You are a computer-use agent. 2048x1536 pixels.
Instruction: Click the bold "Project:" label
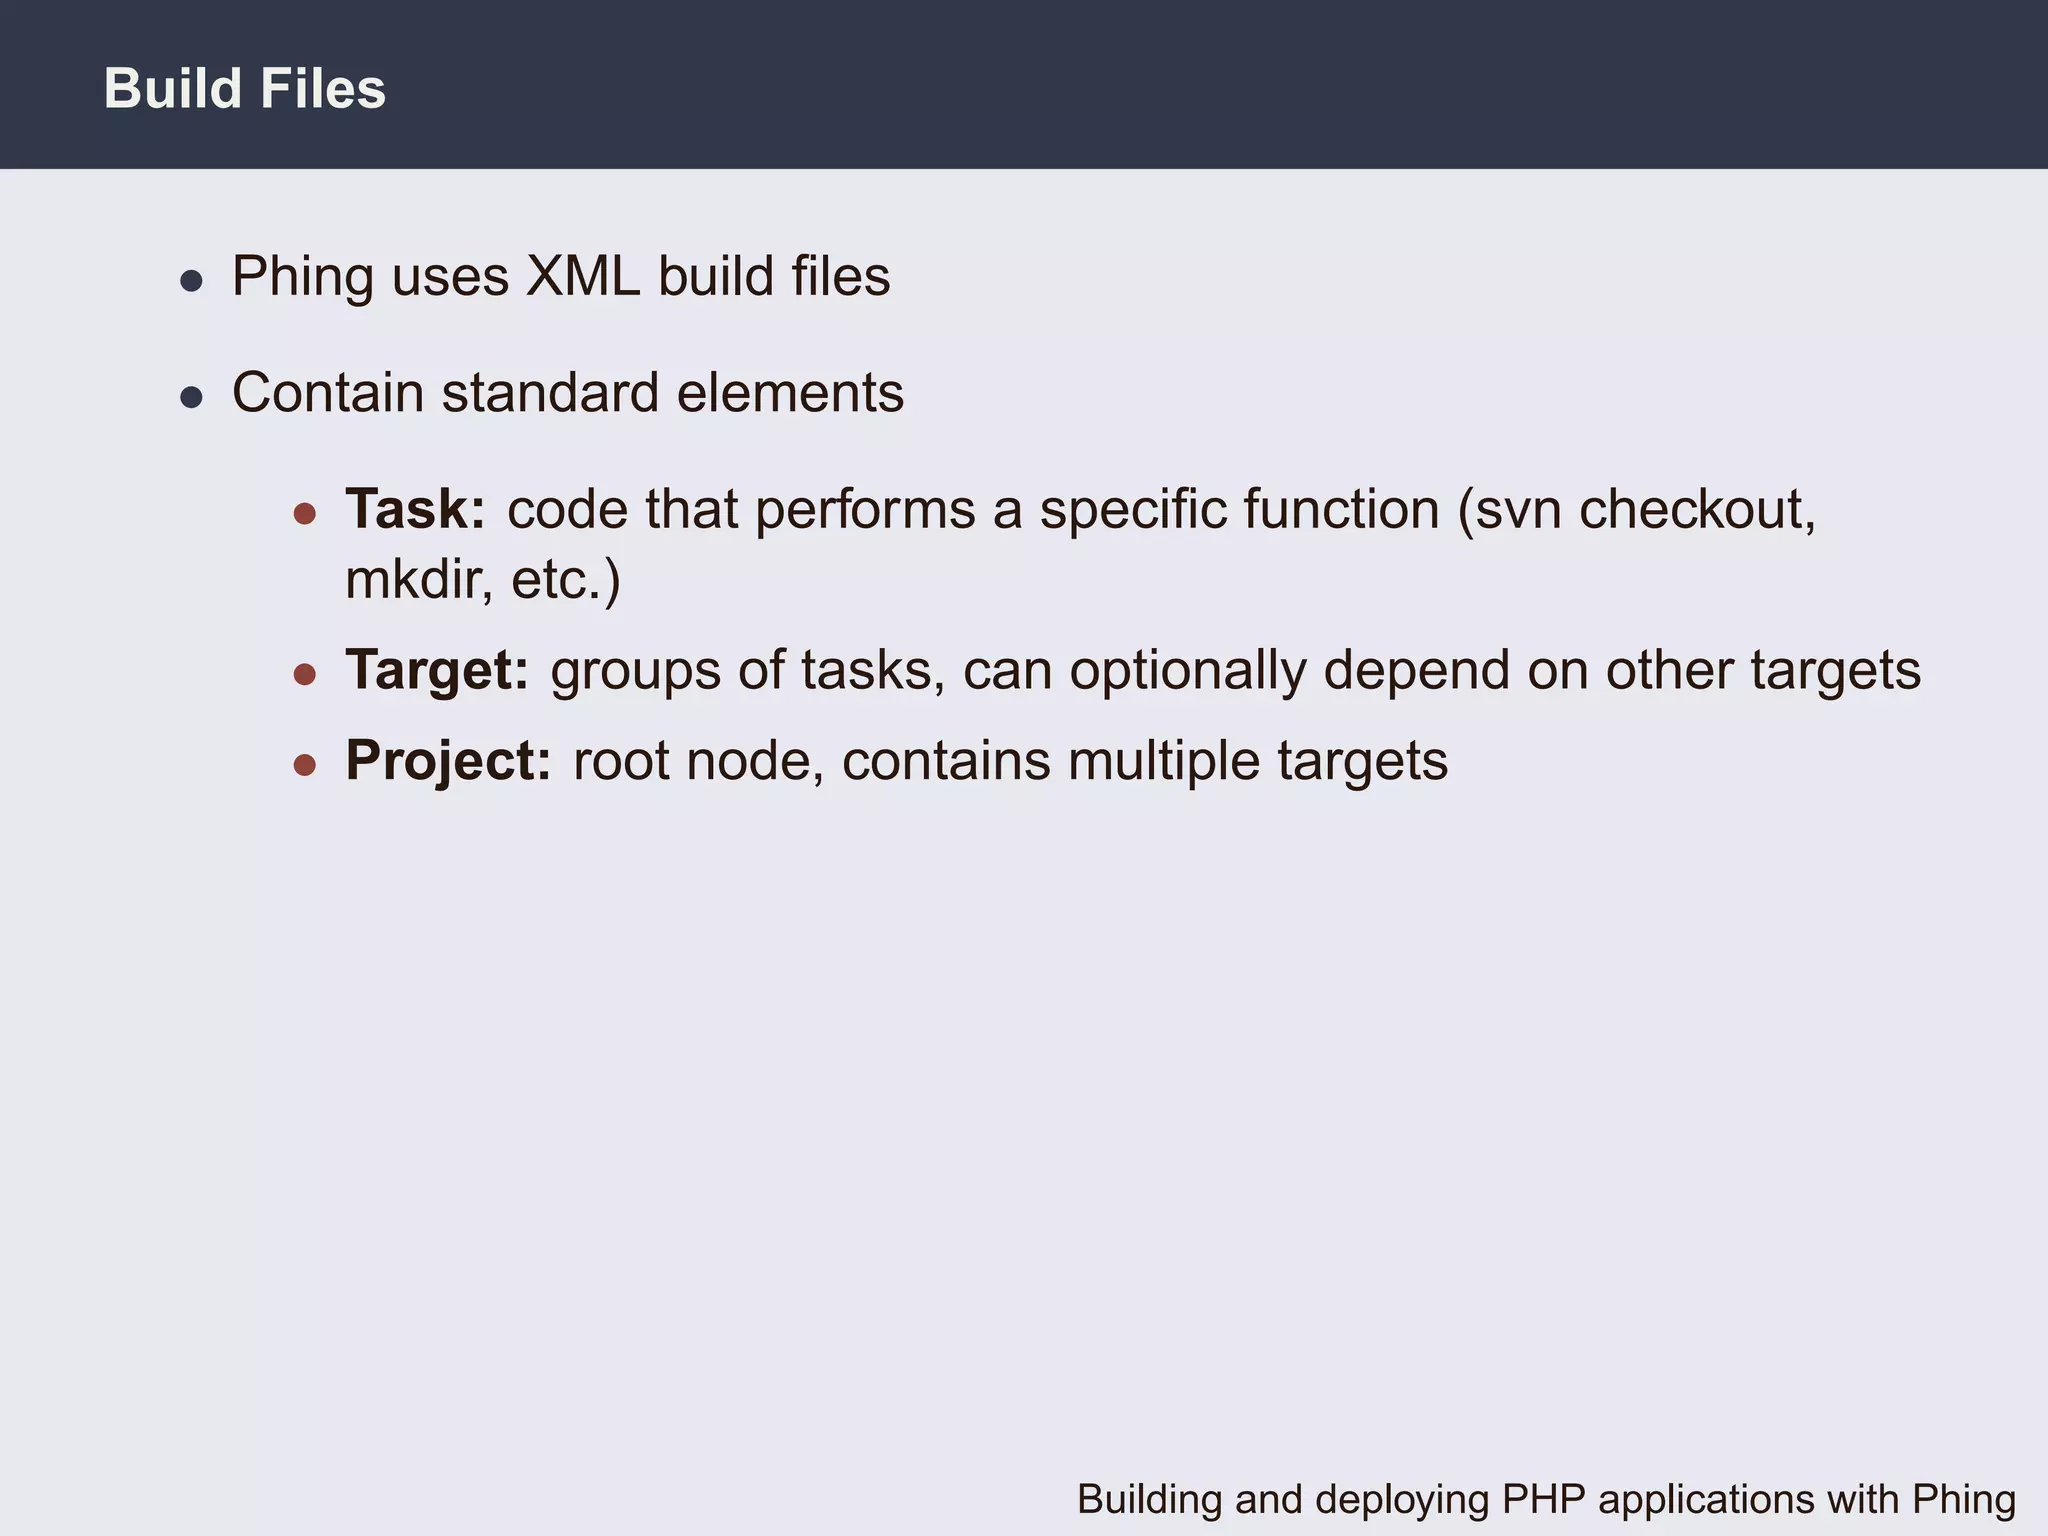(448, 760)
